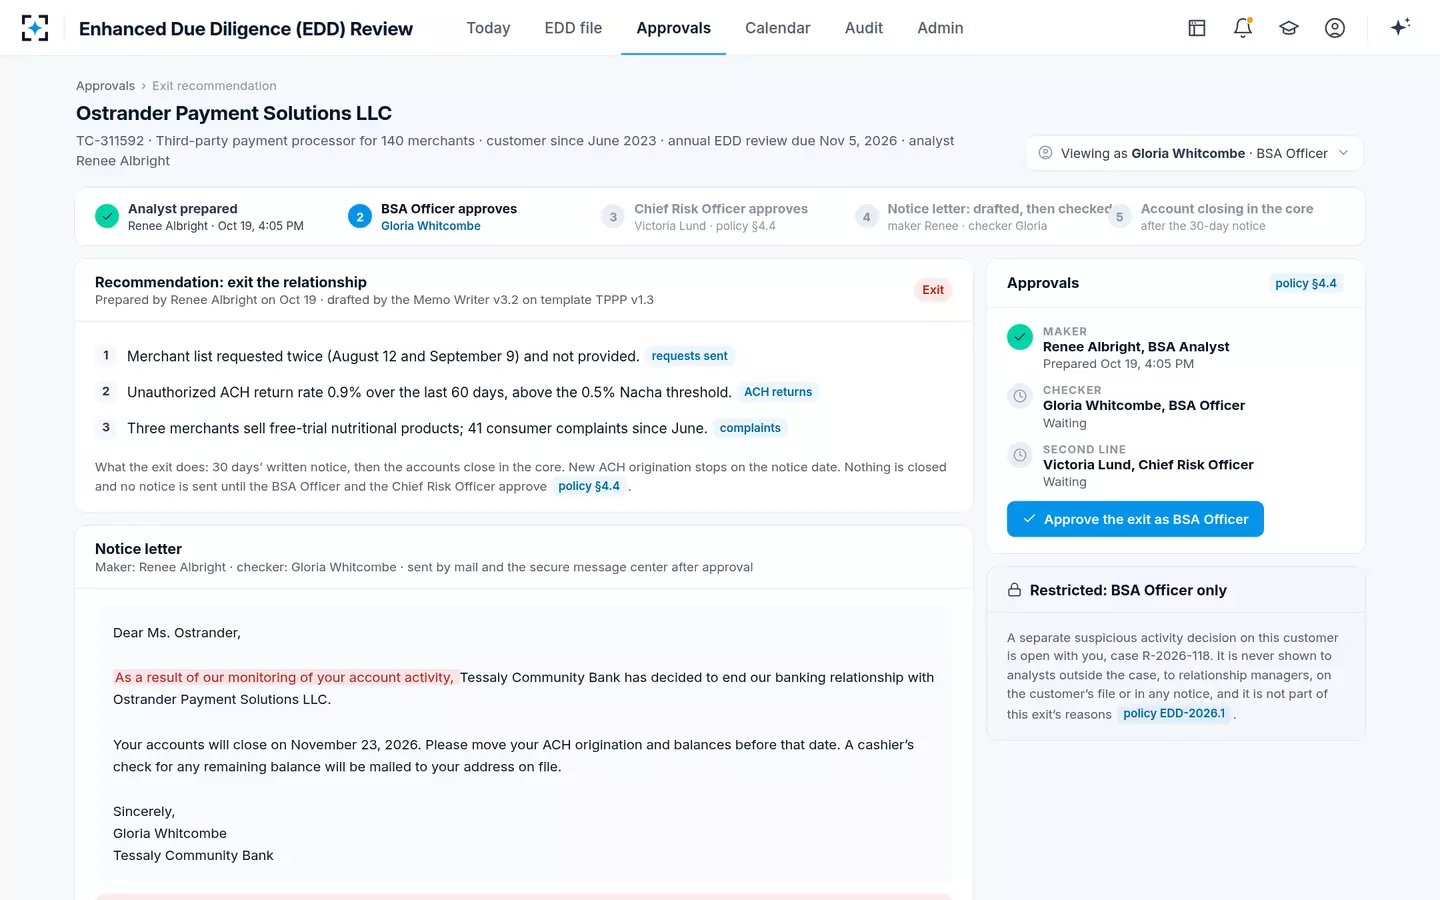Open the layout panel icon in the header

point(1197,28)
